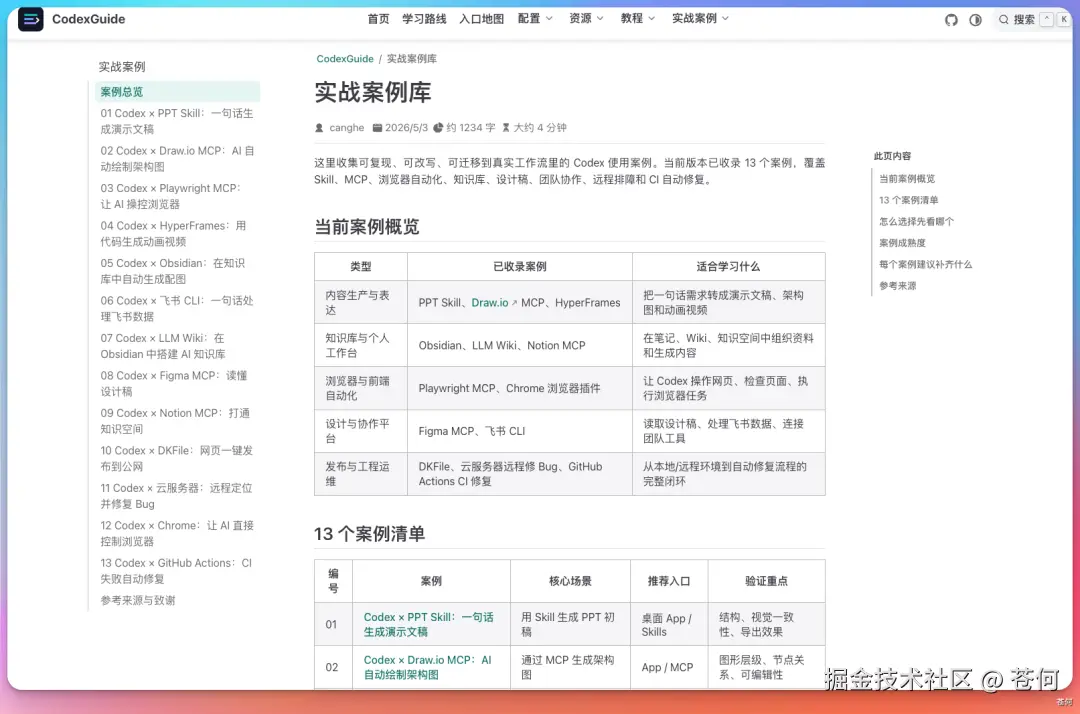Open 入口地图 in the navbar

(x=481, y=19)
